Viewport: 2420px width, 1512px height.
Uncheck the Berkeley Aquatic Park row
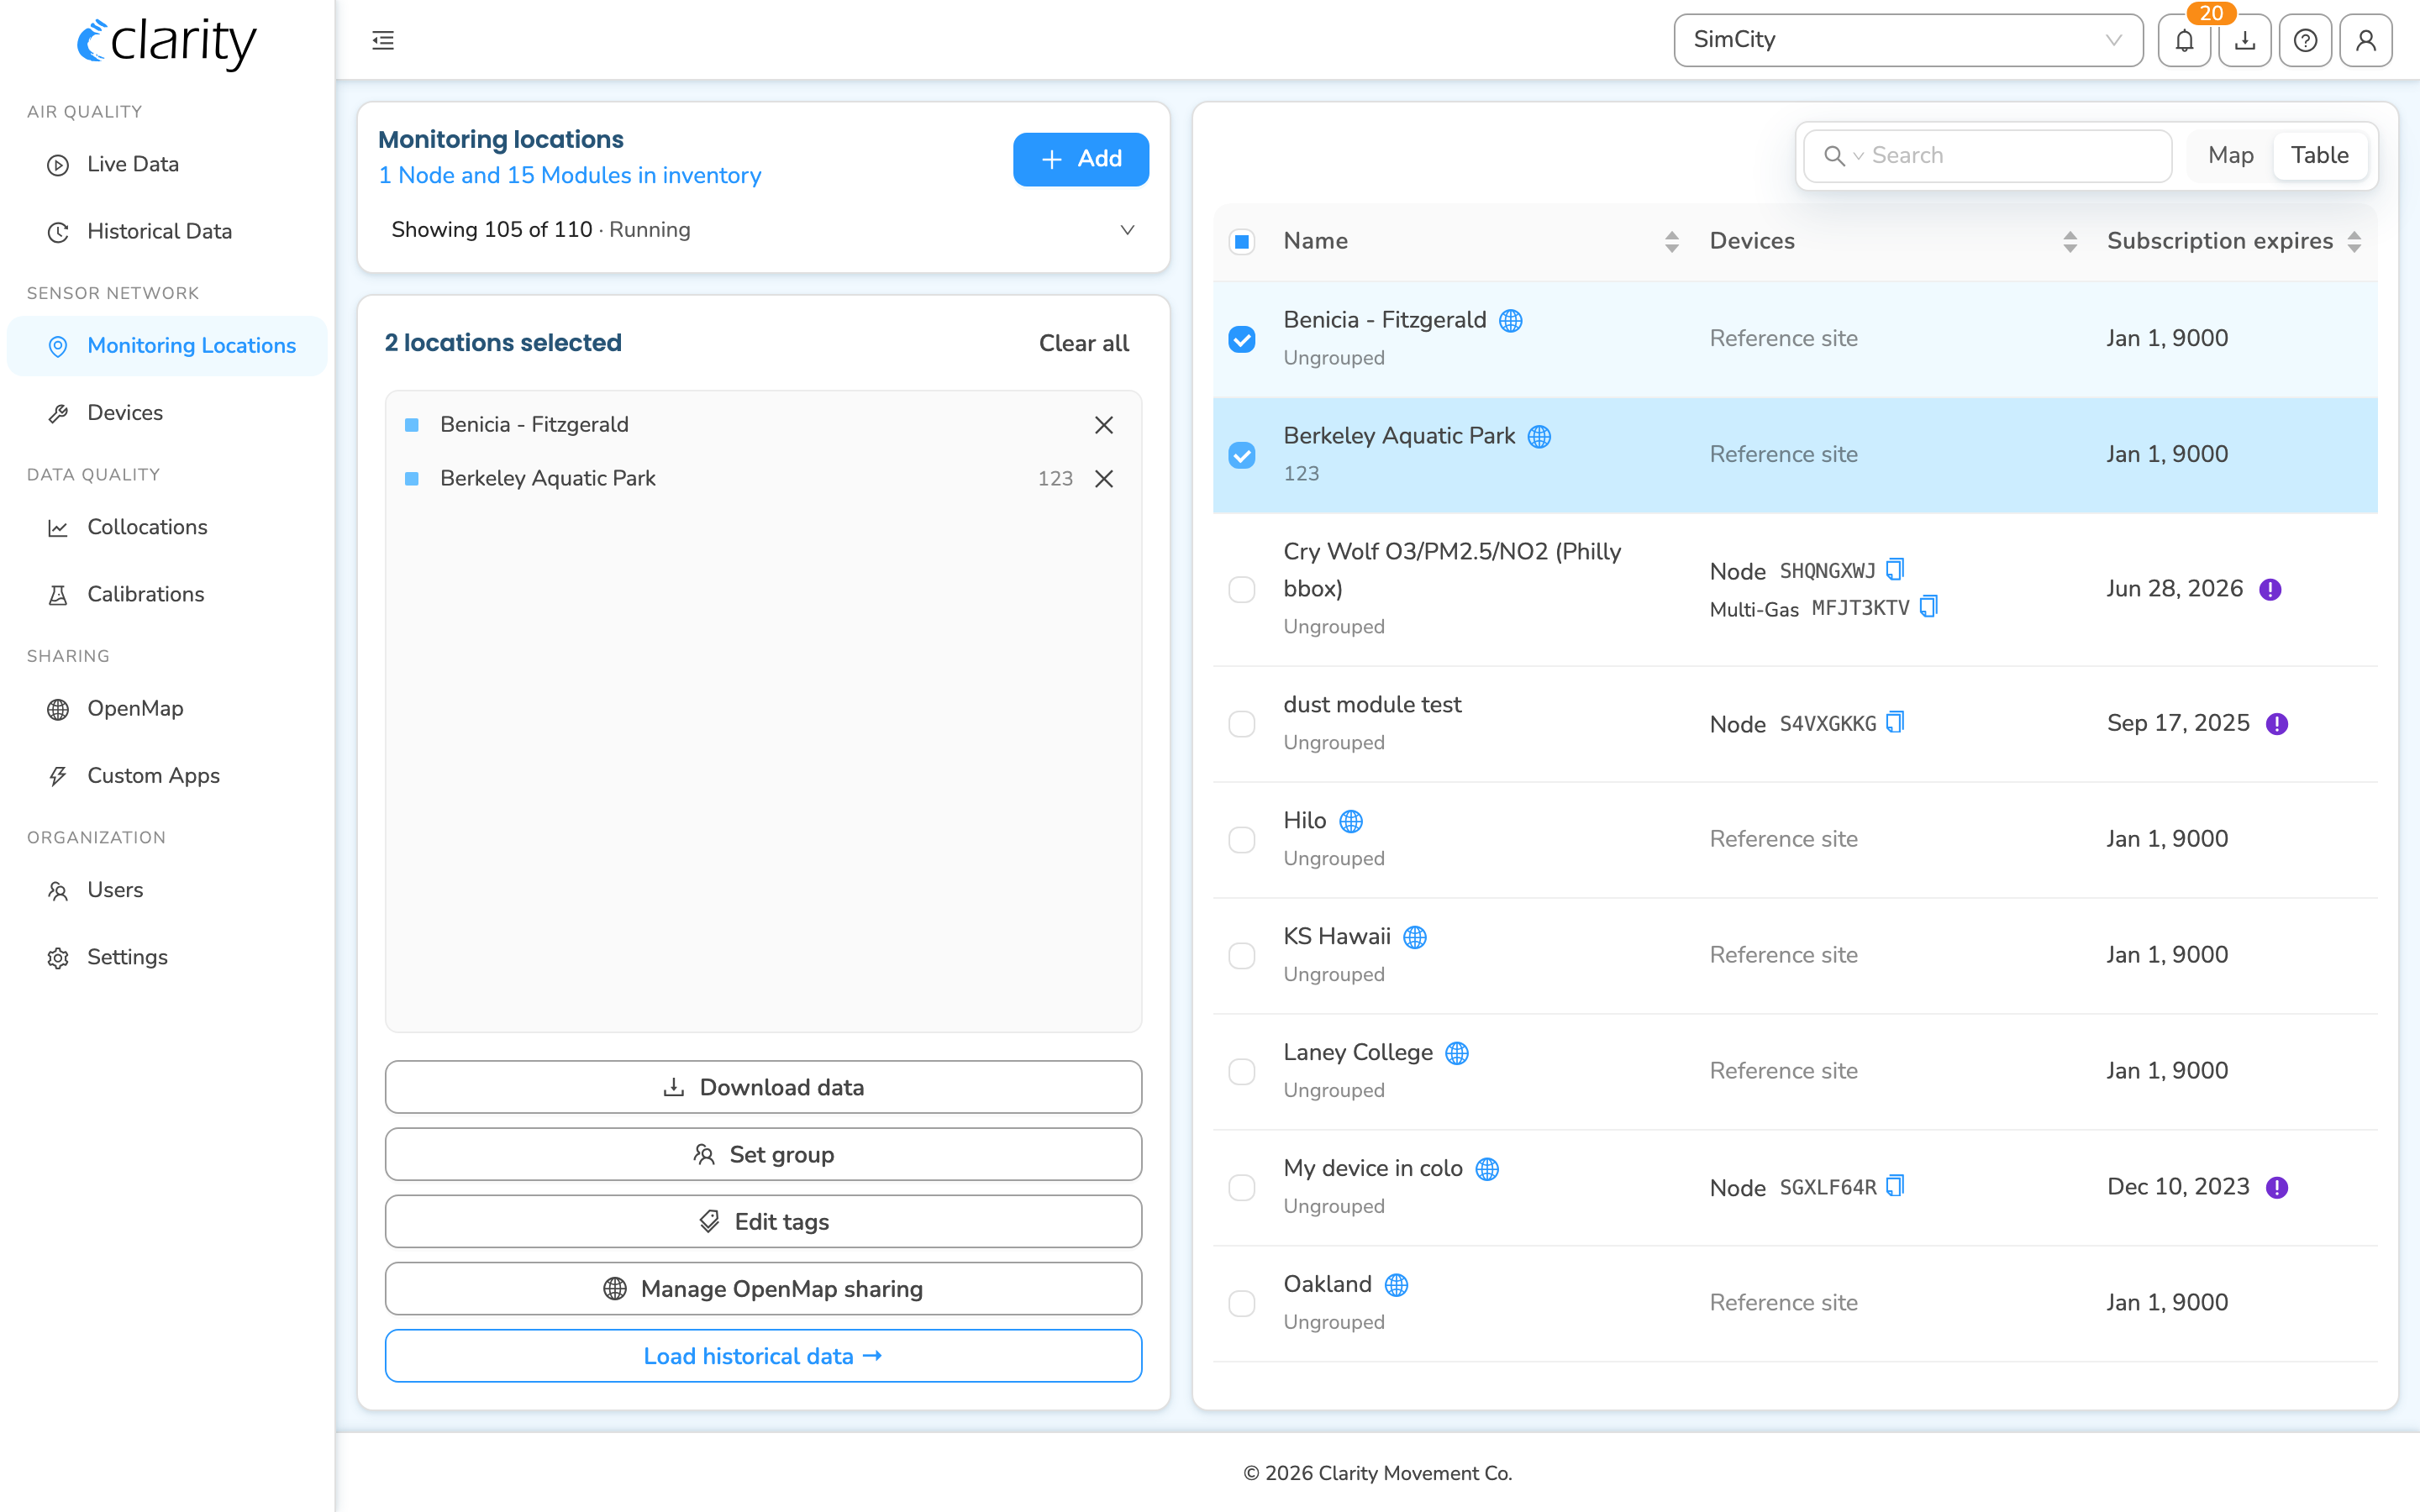coord(1242,455)
